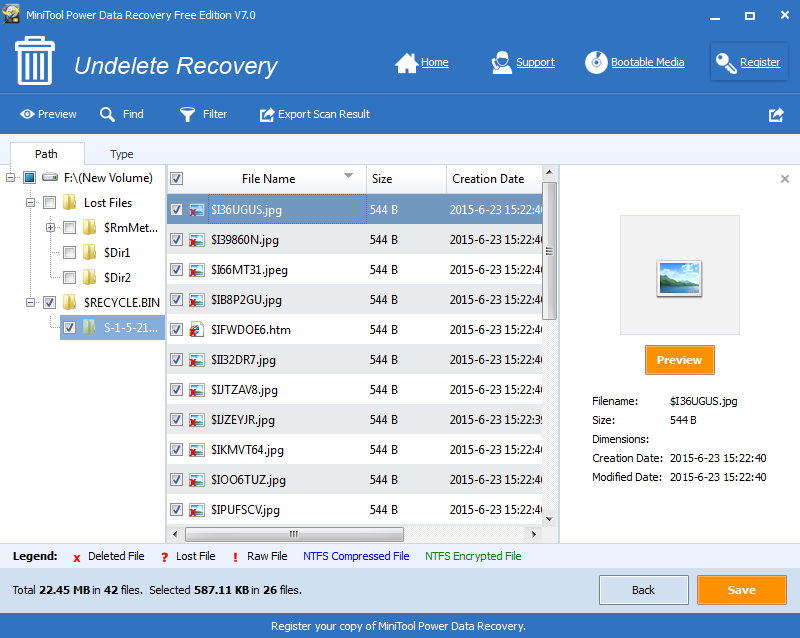The height and width of the screenshot is (638, 800).
Task: Click the orange Preview button
Action: click(x=680, y=360)
